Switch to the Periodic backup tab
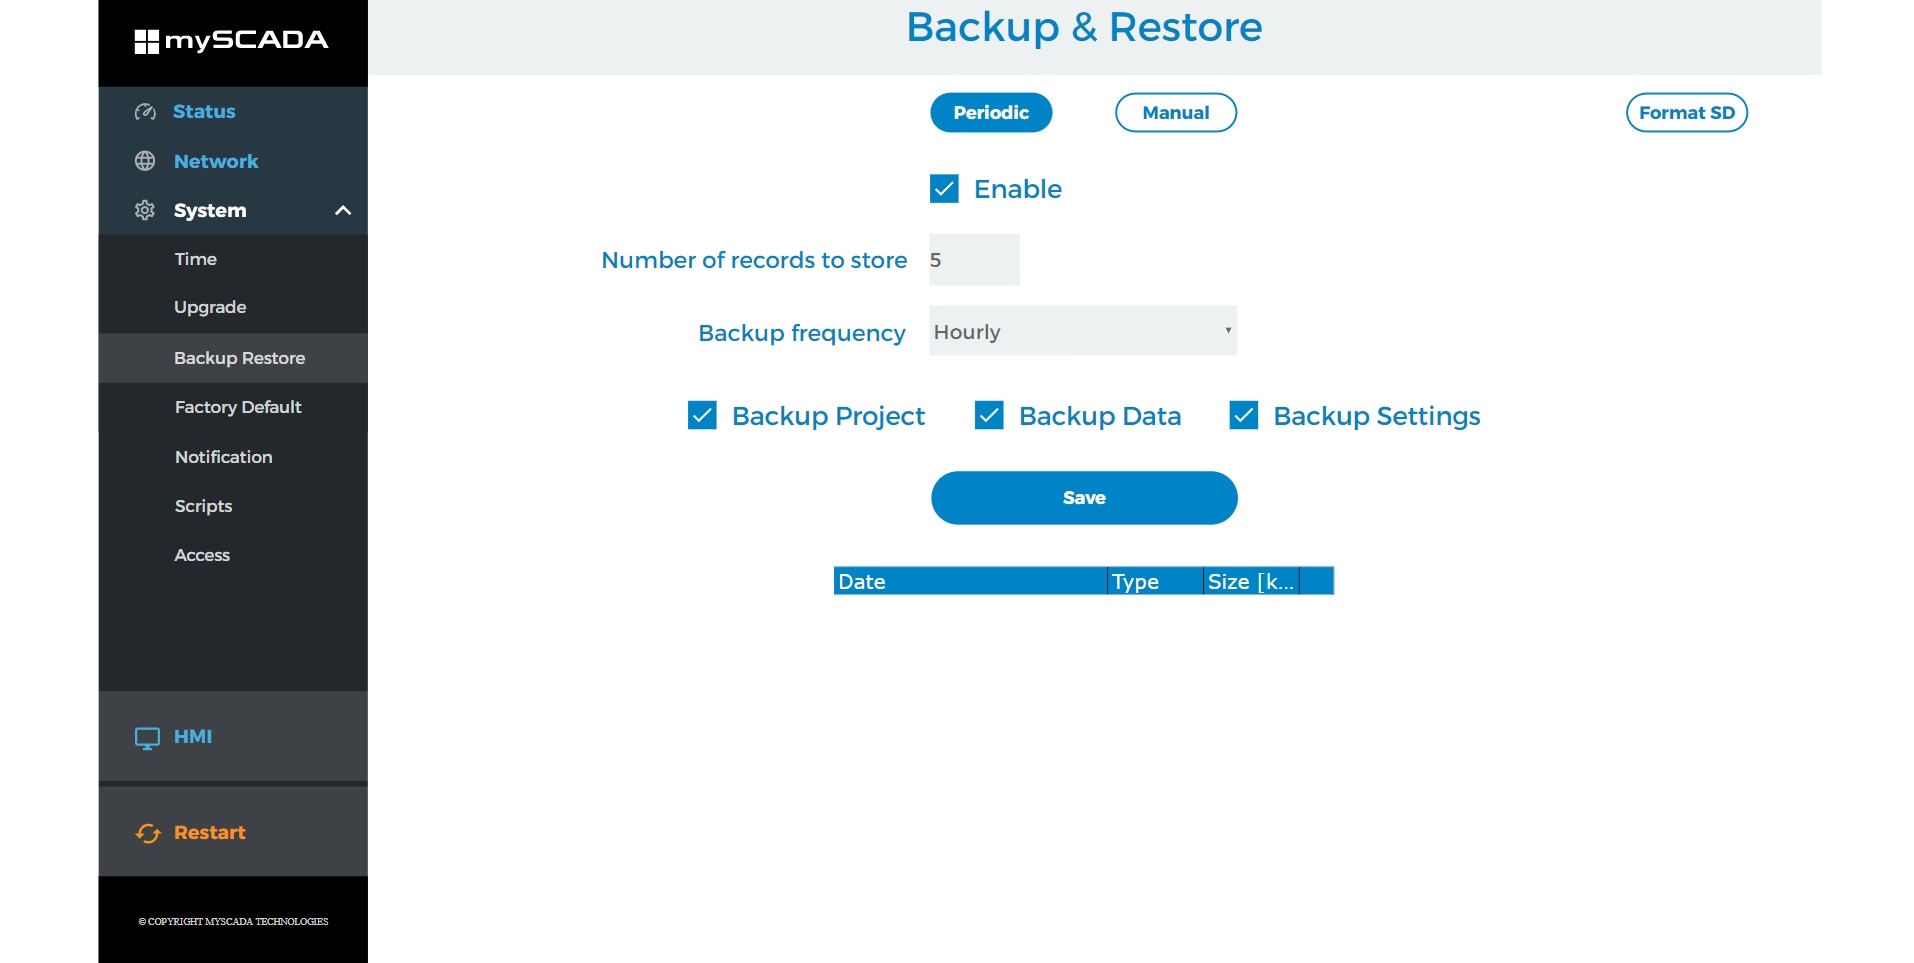 pyautogui.click(x=991, y=112)
